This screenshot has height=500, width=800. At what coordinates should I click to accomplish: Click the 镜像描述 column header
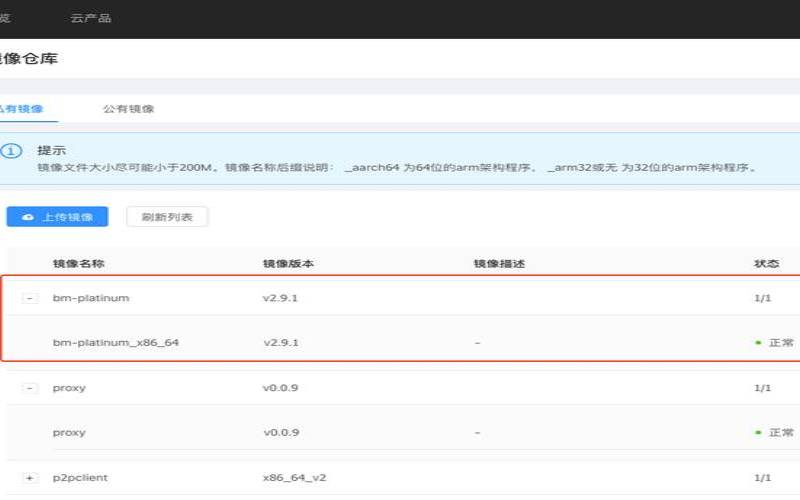pos(499,264)
